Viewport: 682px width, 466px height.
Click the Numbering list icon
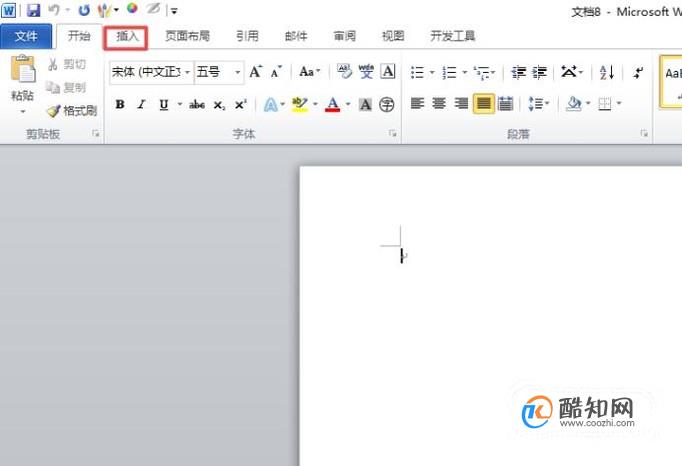point(449,72)
